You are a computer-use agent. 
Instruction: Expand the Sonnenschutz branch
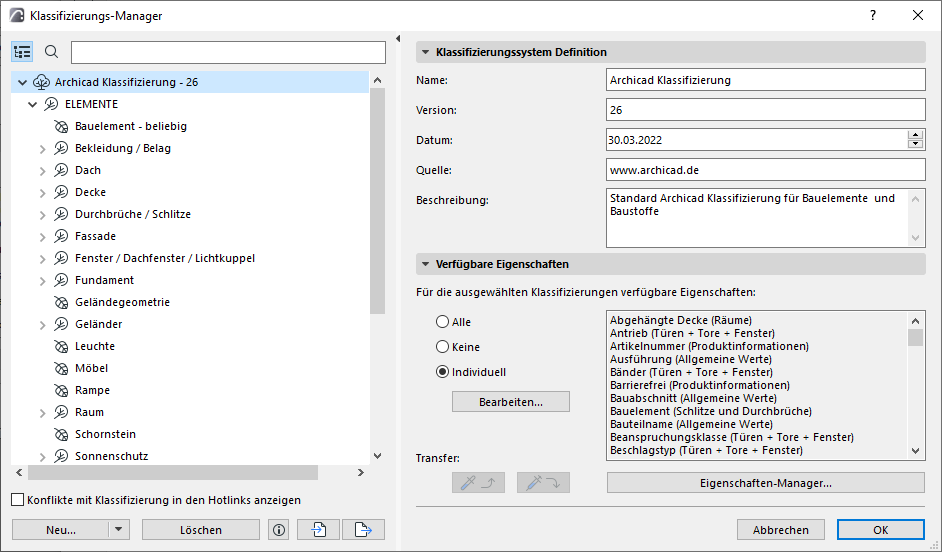coord(43,456)
